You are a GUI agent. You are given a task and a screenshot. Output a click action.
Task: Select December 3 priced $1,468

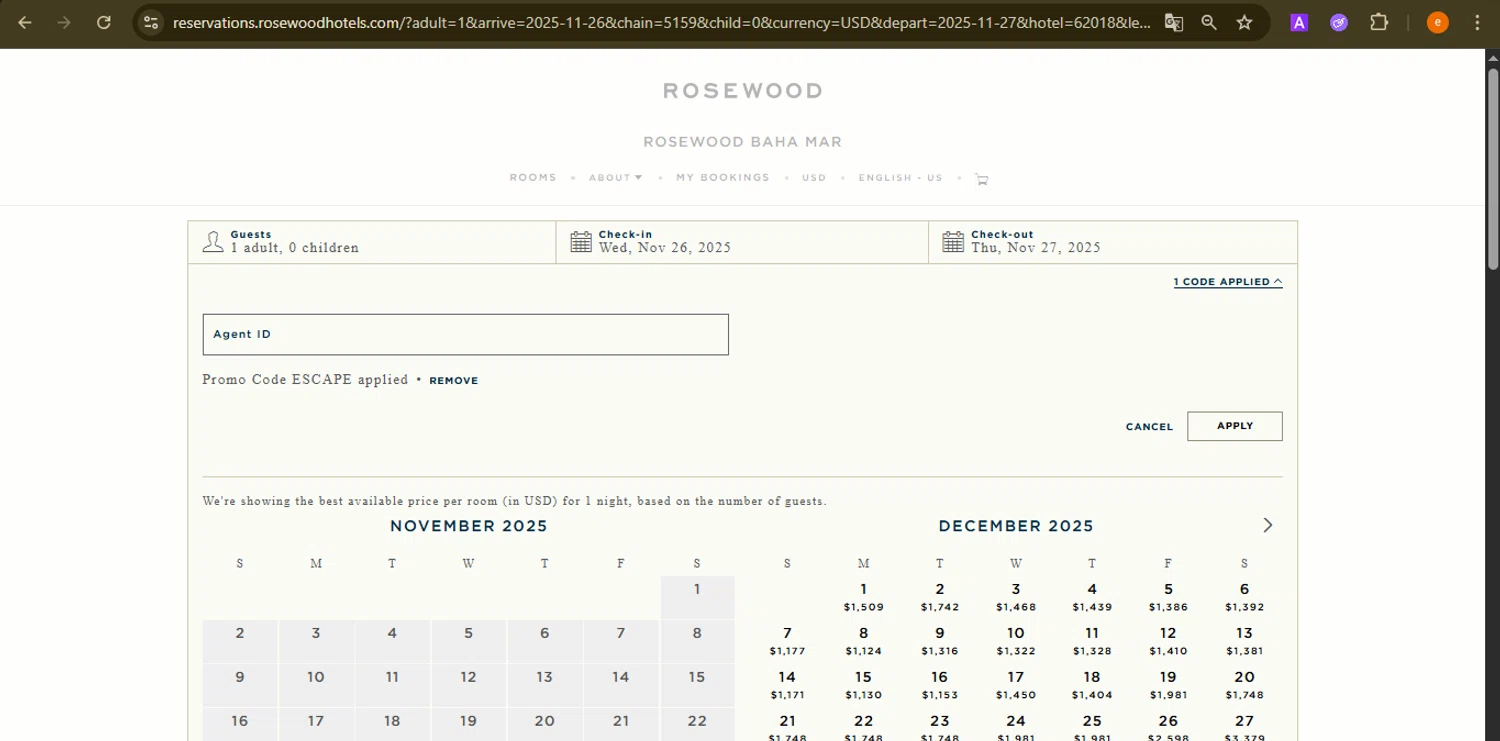pyautogui.click(x=1016, y=597)
